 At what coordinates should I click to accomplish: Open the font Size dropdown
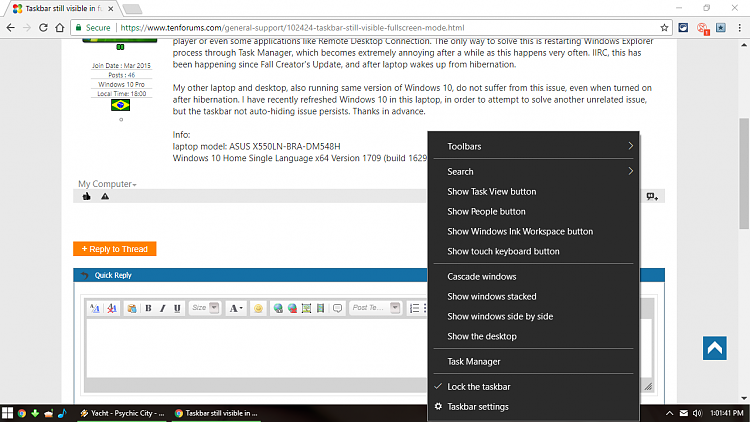coord(205,308)
